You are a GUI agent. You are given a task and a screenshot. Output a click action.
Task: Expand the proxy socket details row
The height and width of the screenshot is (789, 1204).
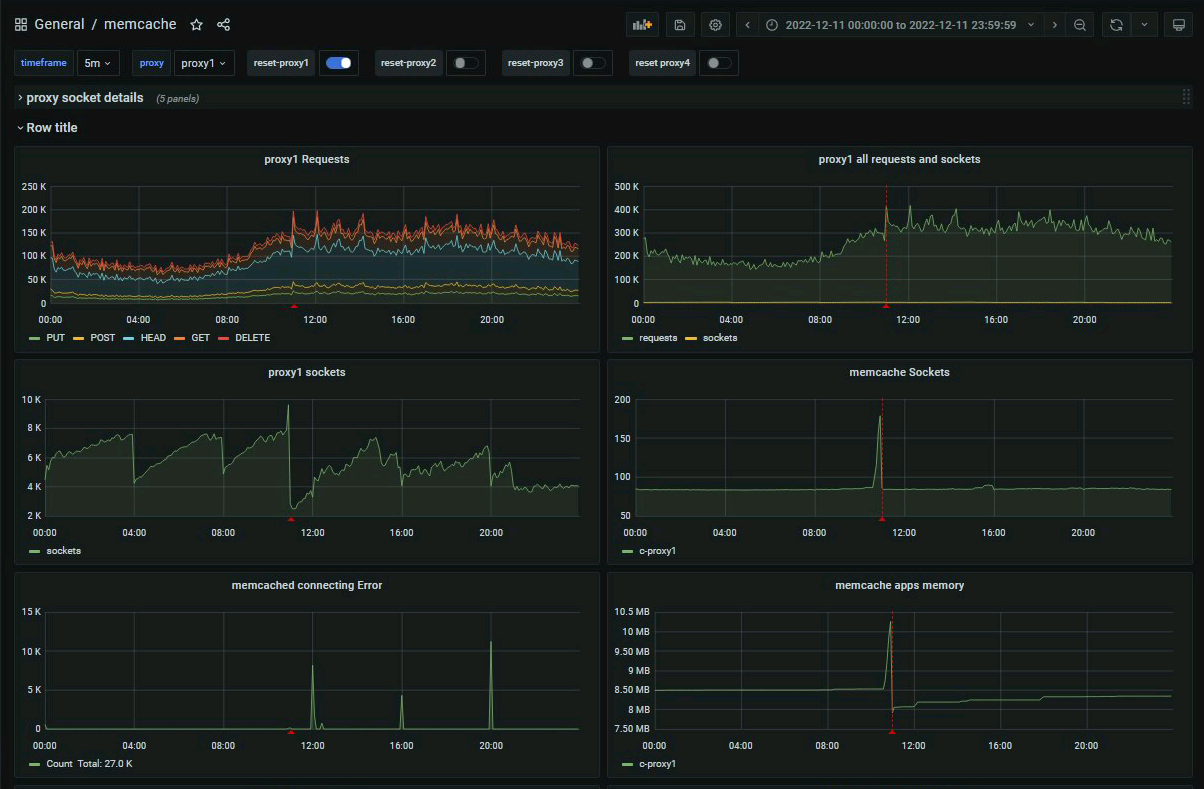pyautogui.click(x=85, y=98)
